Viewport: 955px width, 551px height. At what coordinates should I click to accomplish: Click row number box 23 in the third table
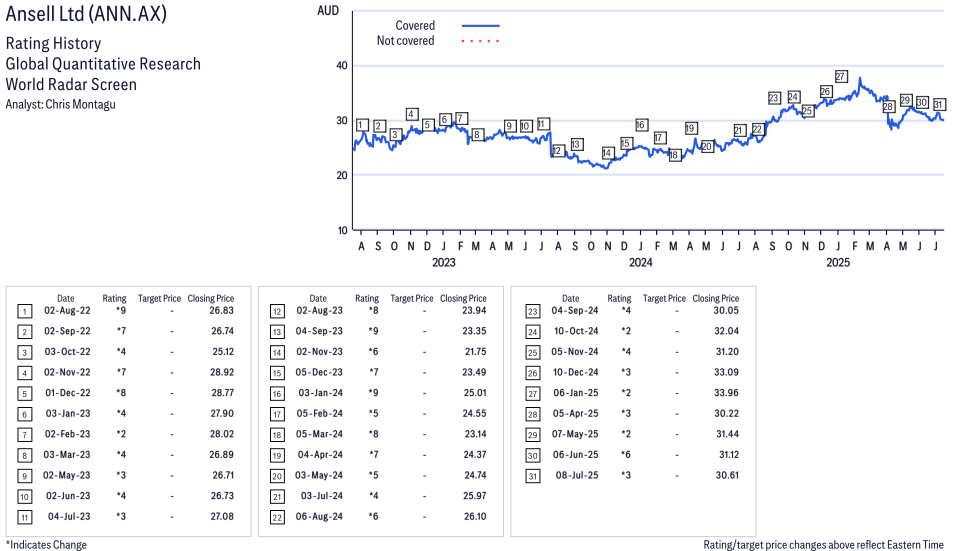pyautogui.click(x=532, y=312)
